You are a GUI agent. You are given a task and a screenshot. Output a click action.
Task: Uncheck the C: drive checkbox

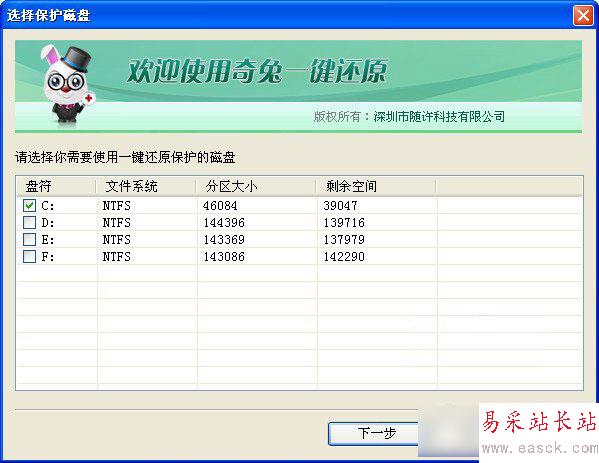point(29,206)
